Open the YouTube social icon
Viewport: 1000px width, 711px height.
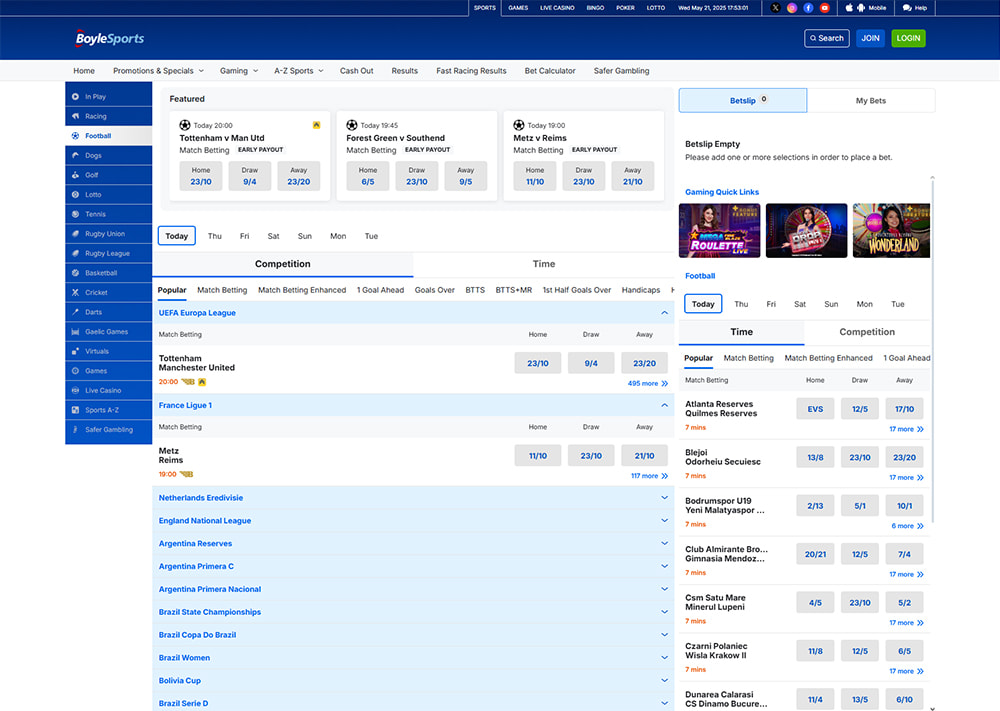pos(825,8)
